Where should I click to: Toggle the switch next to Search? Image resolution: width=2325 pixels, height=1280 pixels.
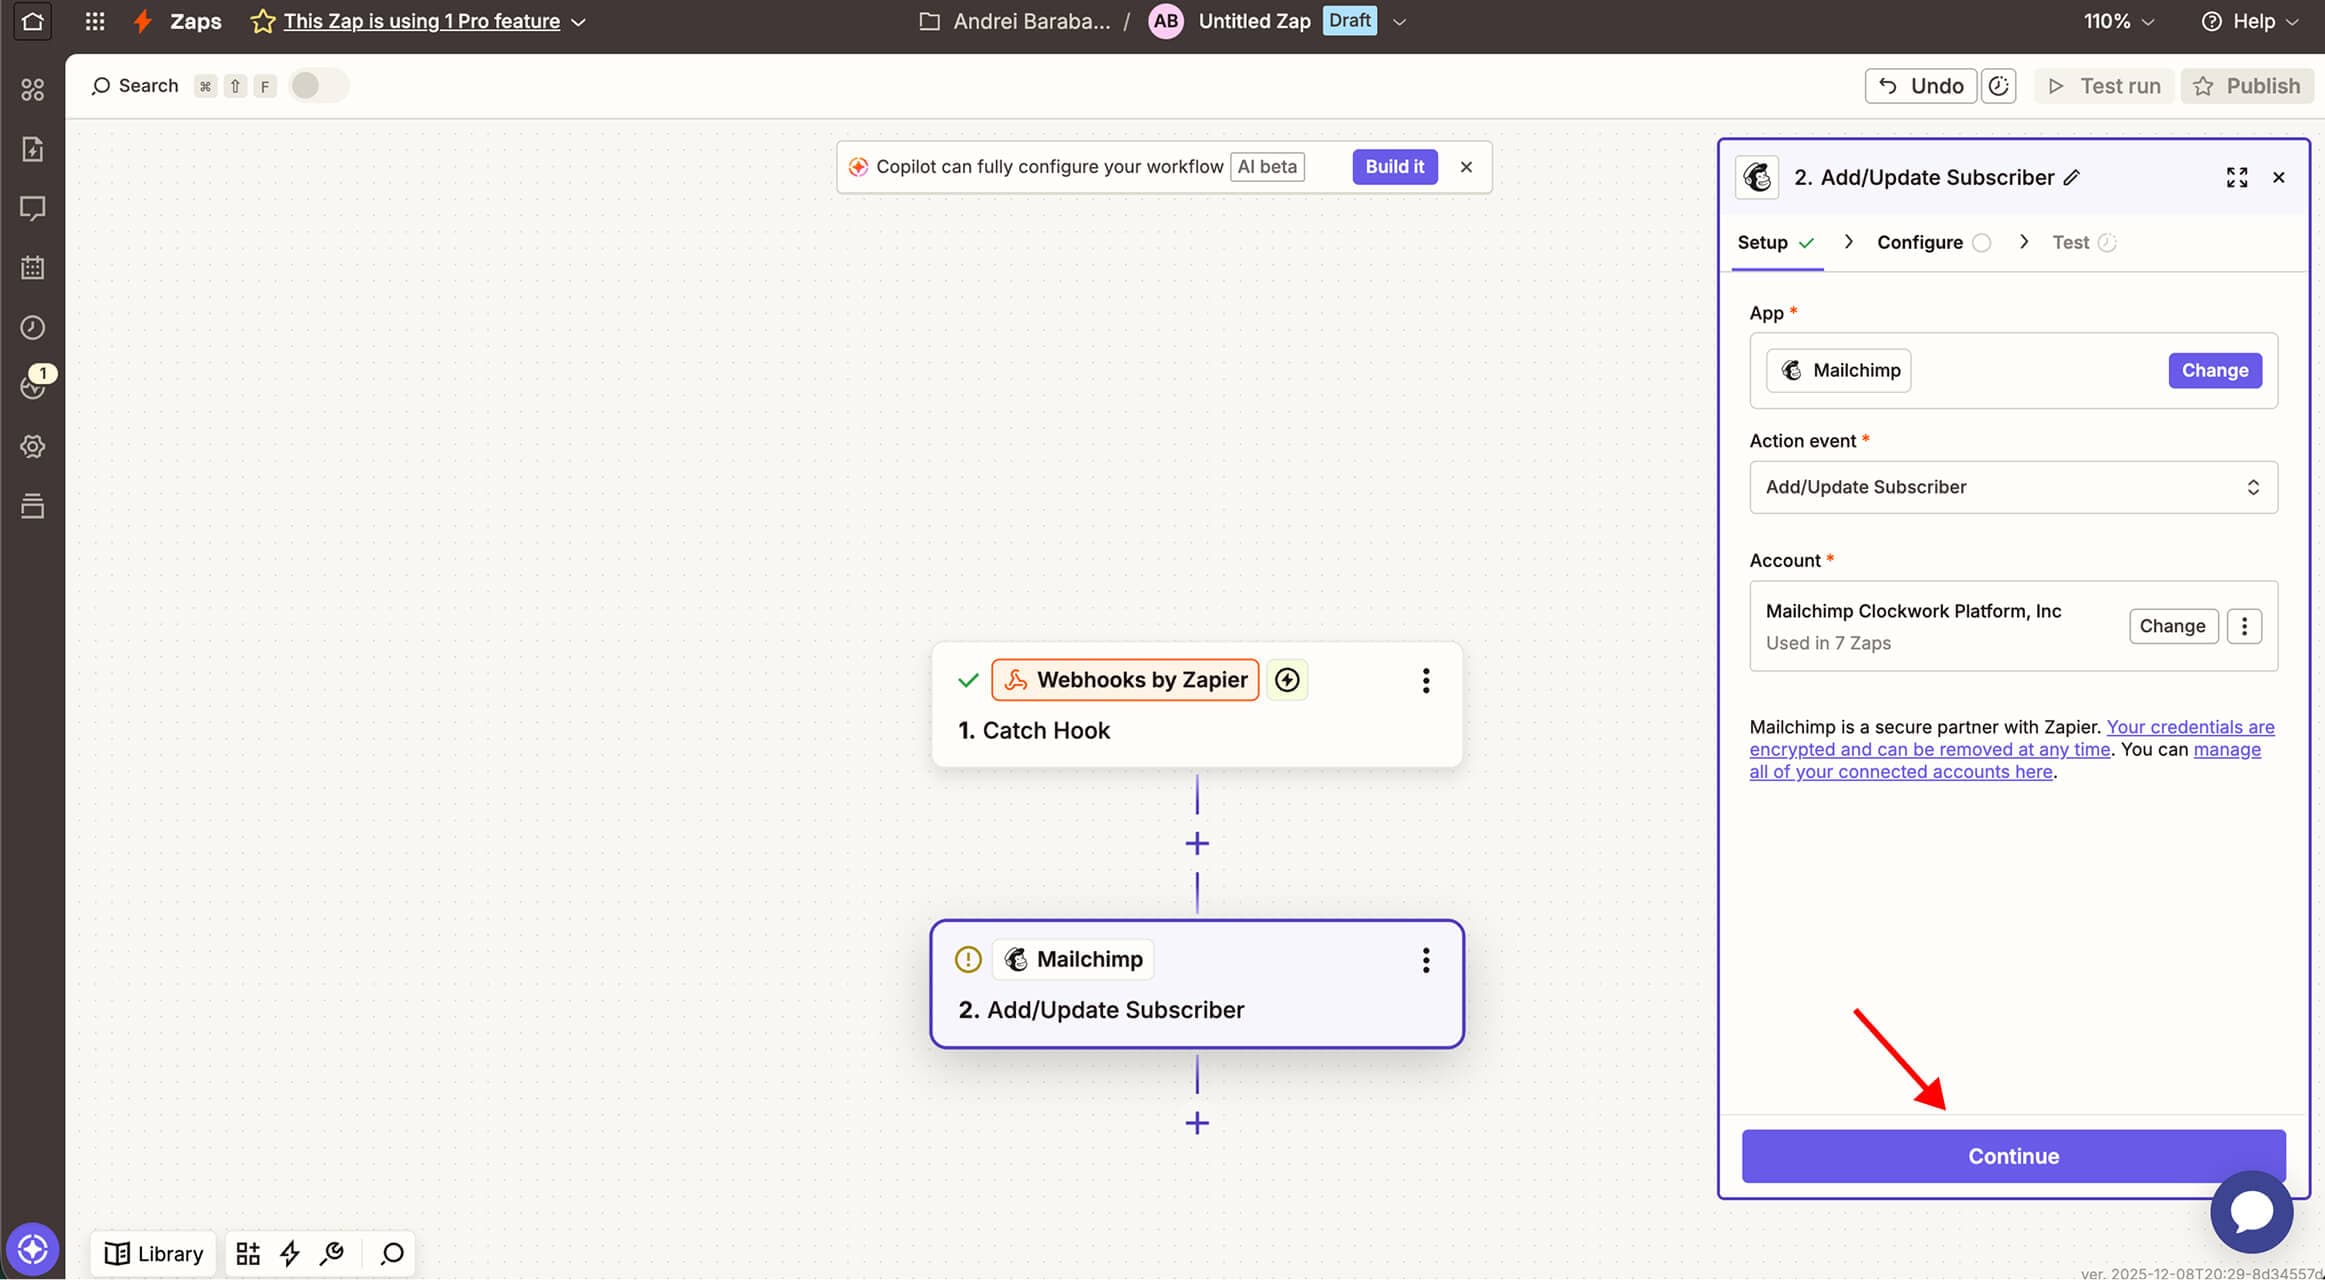[x=317, y=86]
